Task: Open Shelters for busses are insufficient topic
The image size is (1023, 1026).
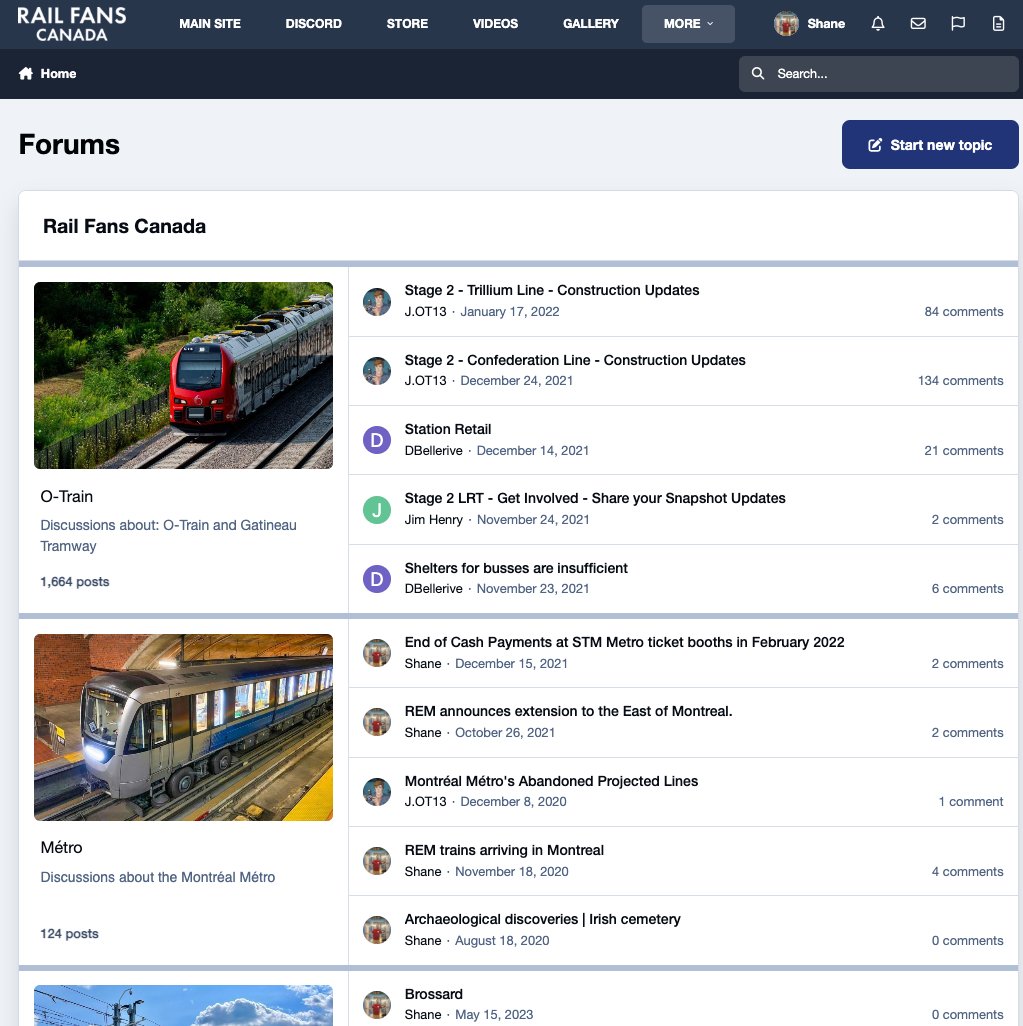Action: click(x=516, y=568)
